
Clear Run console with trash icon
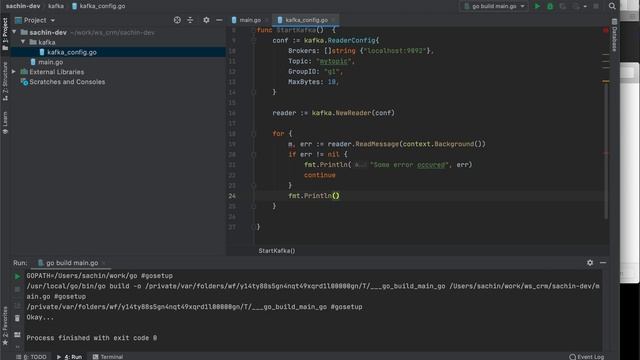pyautogui.click(x=17, y=318)
